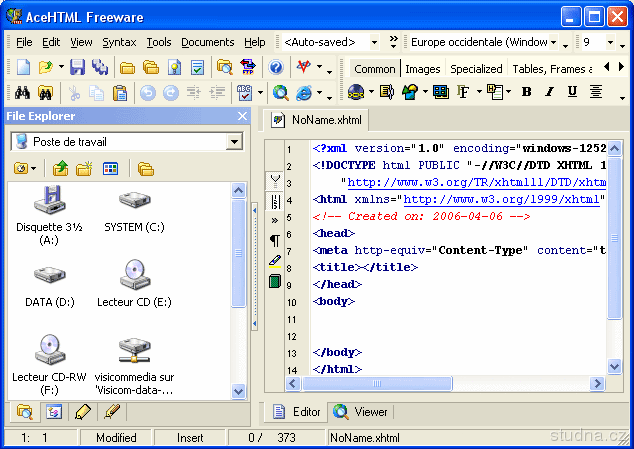Click the blue Help question mark icon
This screenshot has height=449, width=634.
[276, 67]
